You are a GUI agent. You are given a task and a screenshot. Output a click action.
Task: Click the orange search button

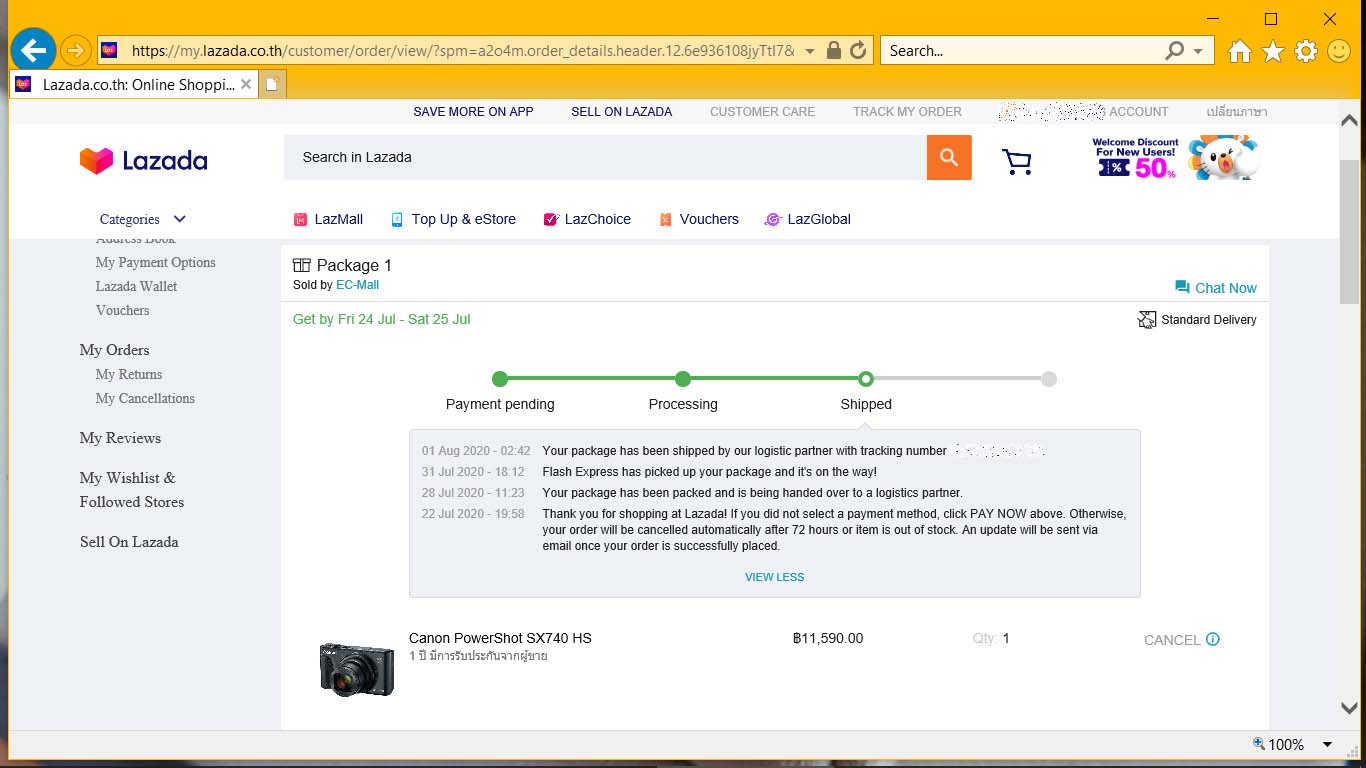pyautogui.click(x=949, y=157)
